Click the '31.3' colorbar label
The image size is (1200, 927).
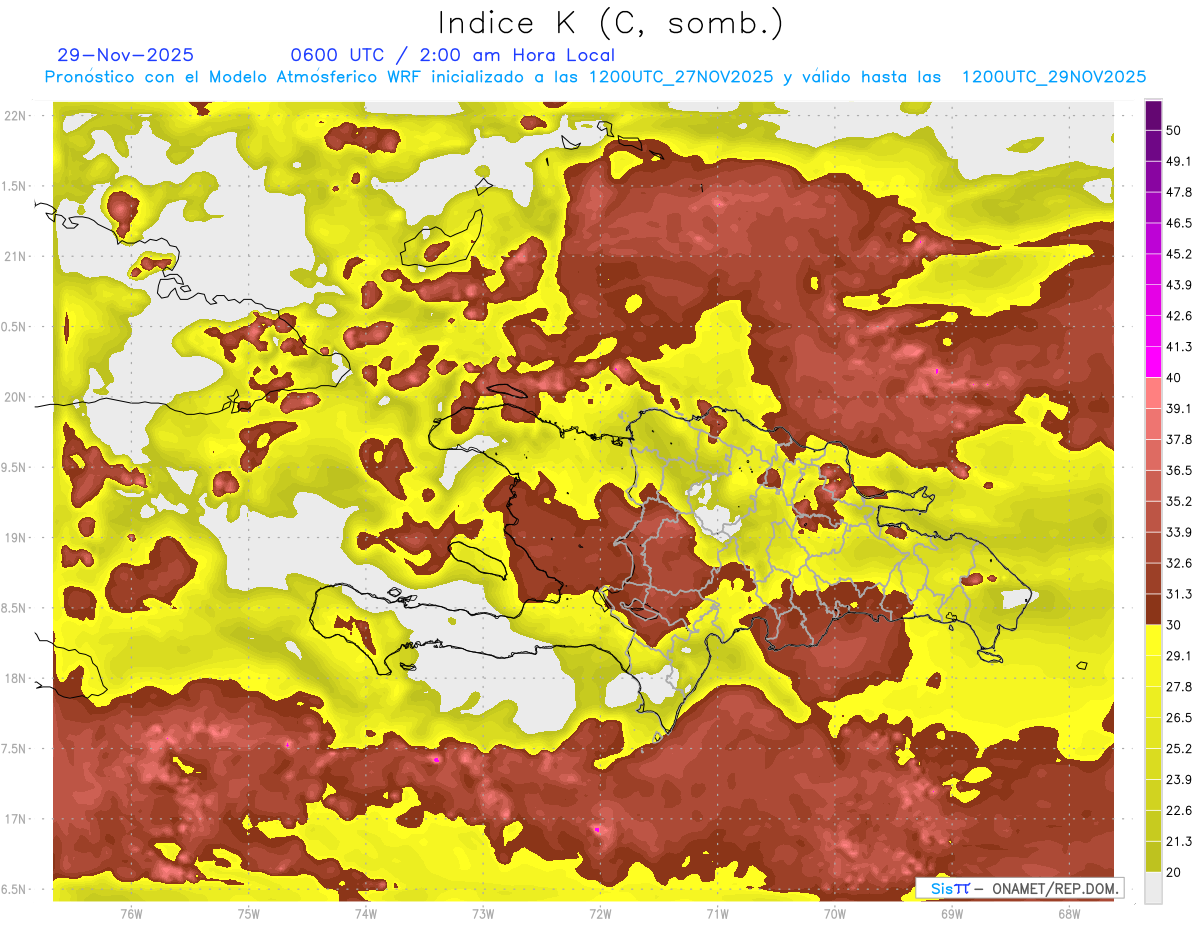click(1180, 594)
